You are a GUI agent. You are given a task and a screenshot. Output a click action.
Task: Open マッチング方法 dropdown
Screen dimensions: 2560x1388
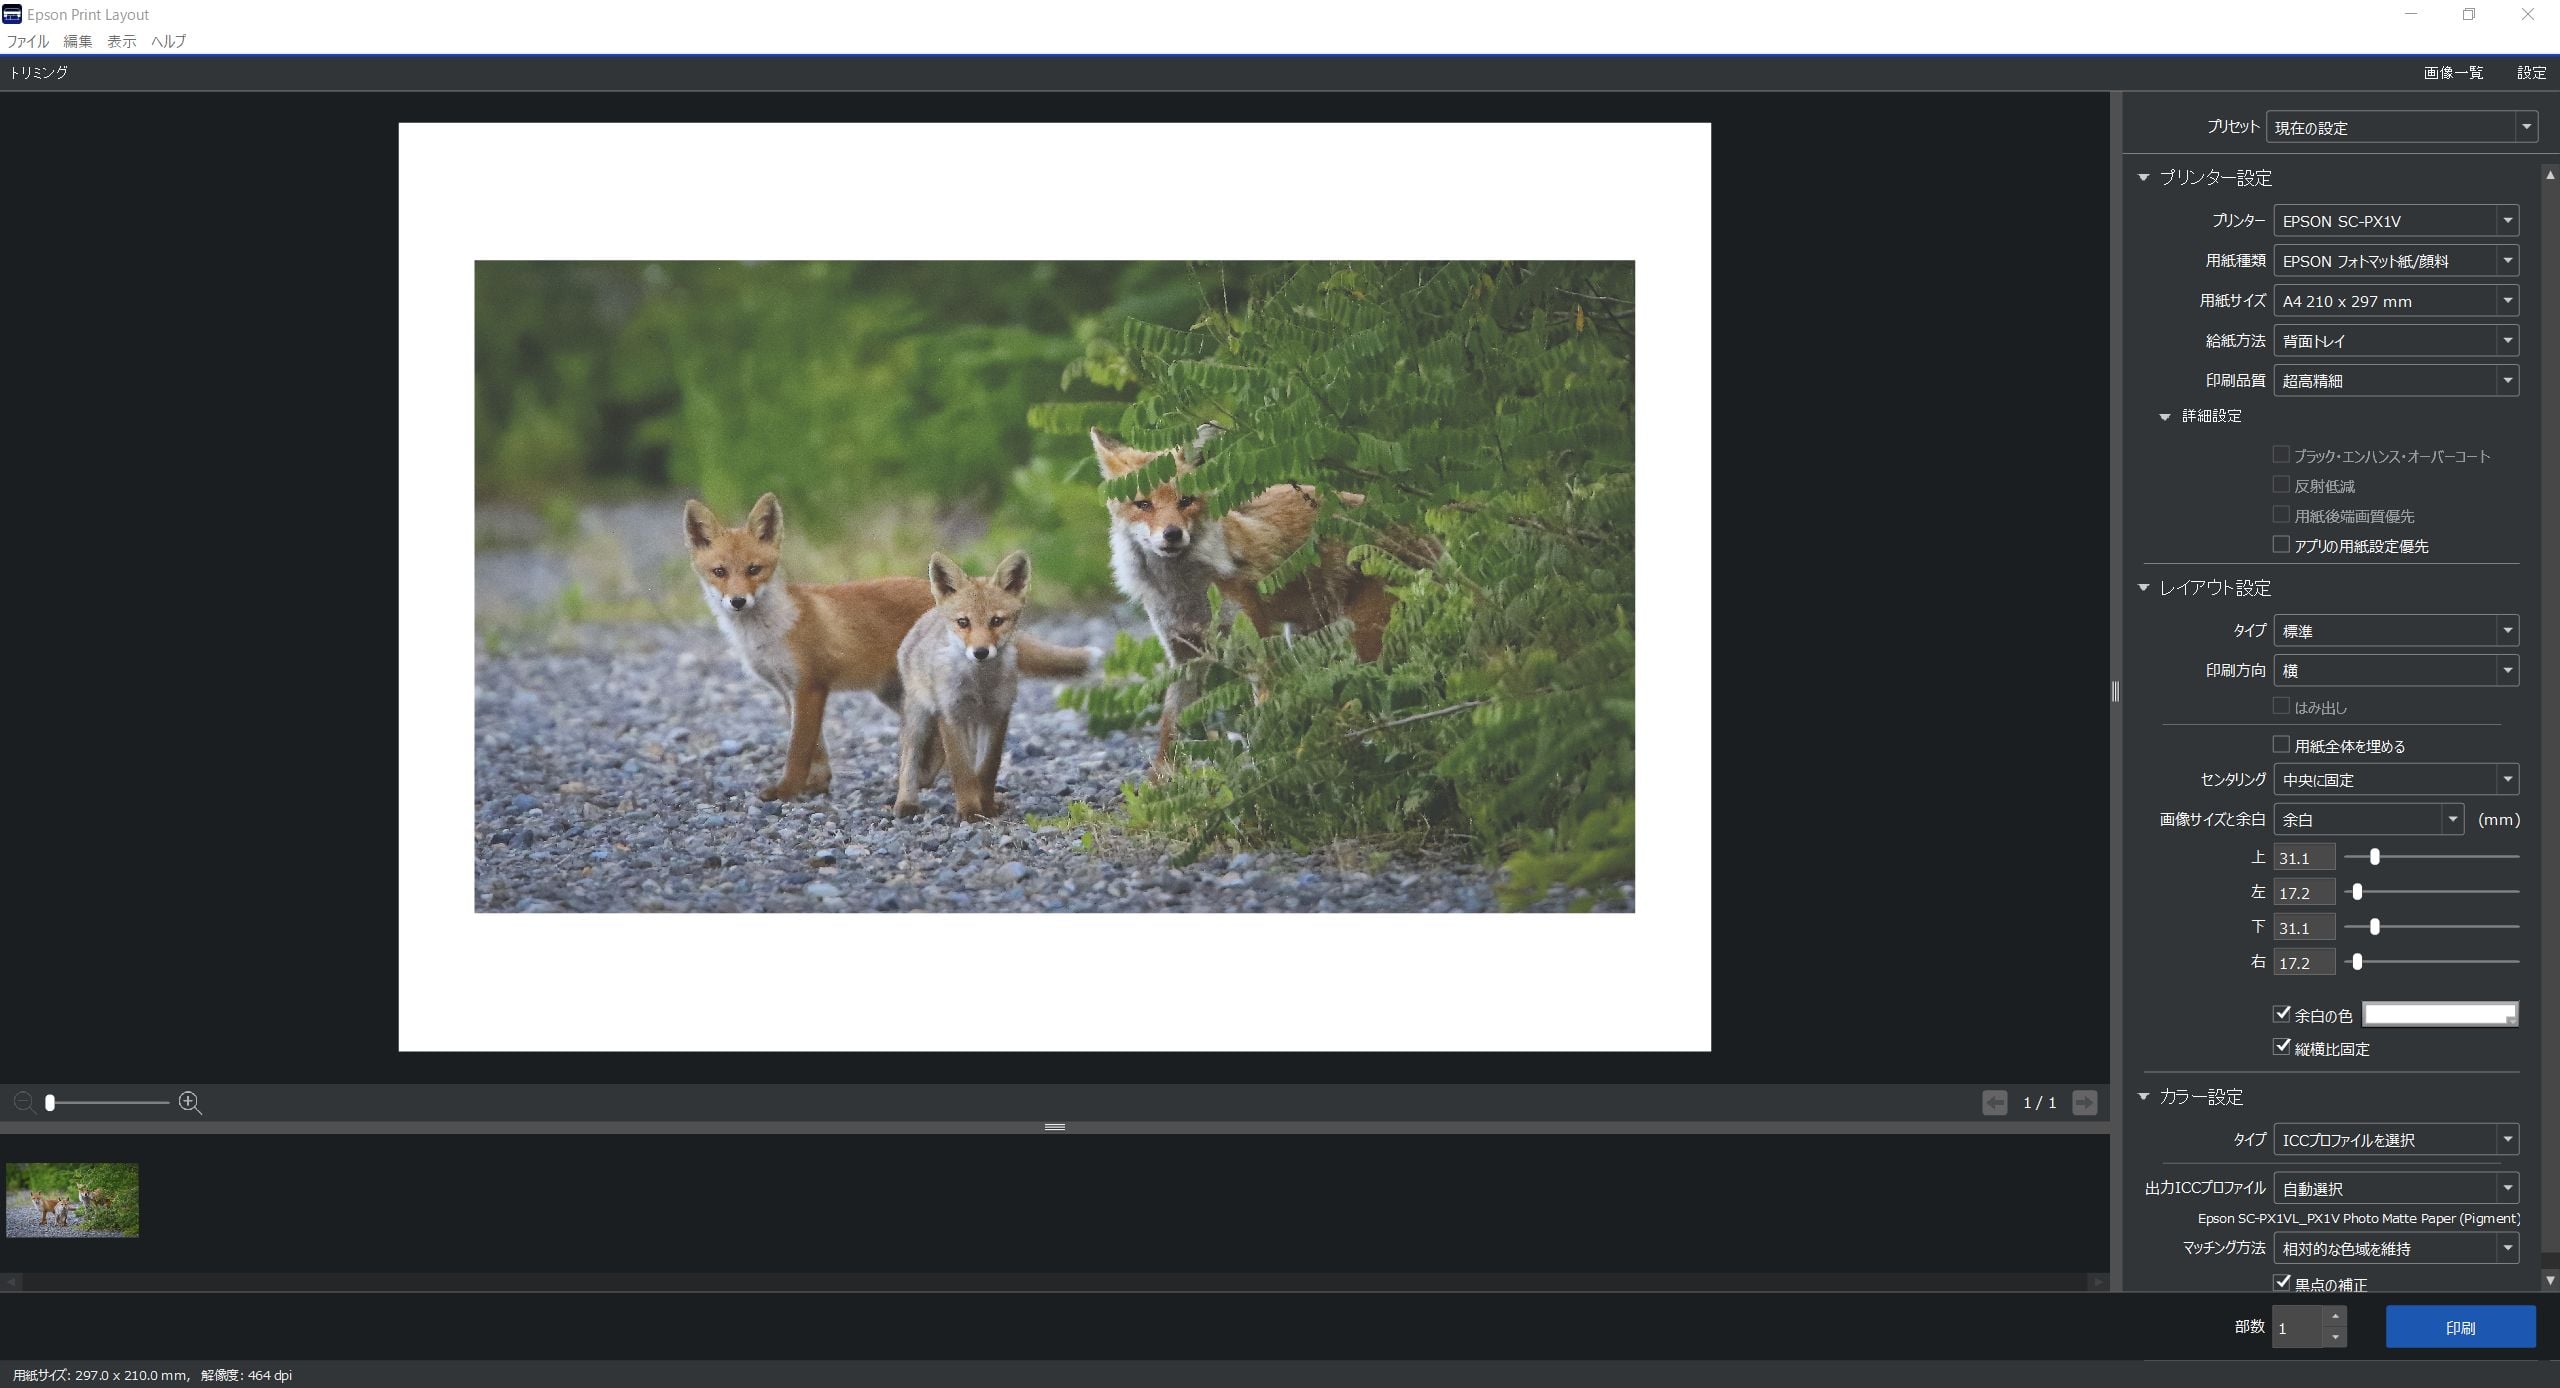pos(2396,1248)
